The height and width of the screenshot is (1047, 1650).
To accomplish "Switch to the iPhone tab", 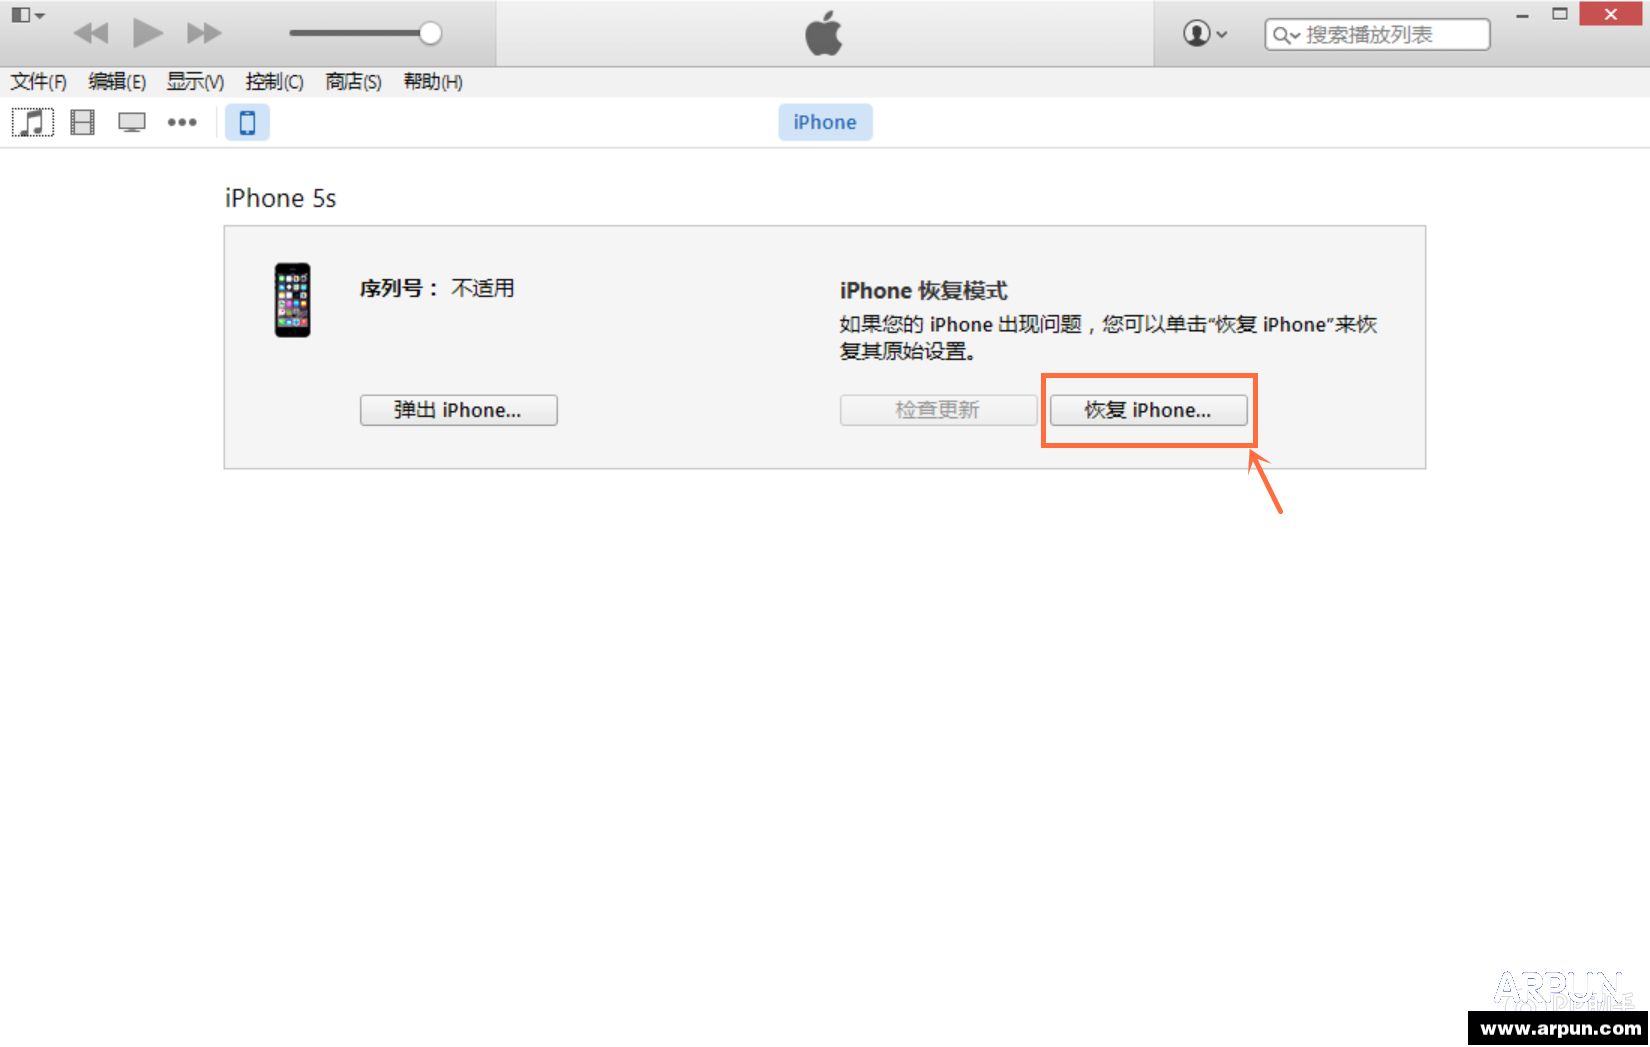I will (824, 121).
